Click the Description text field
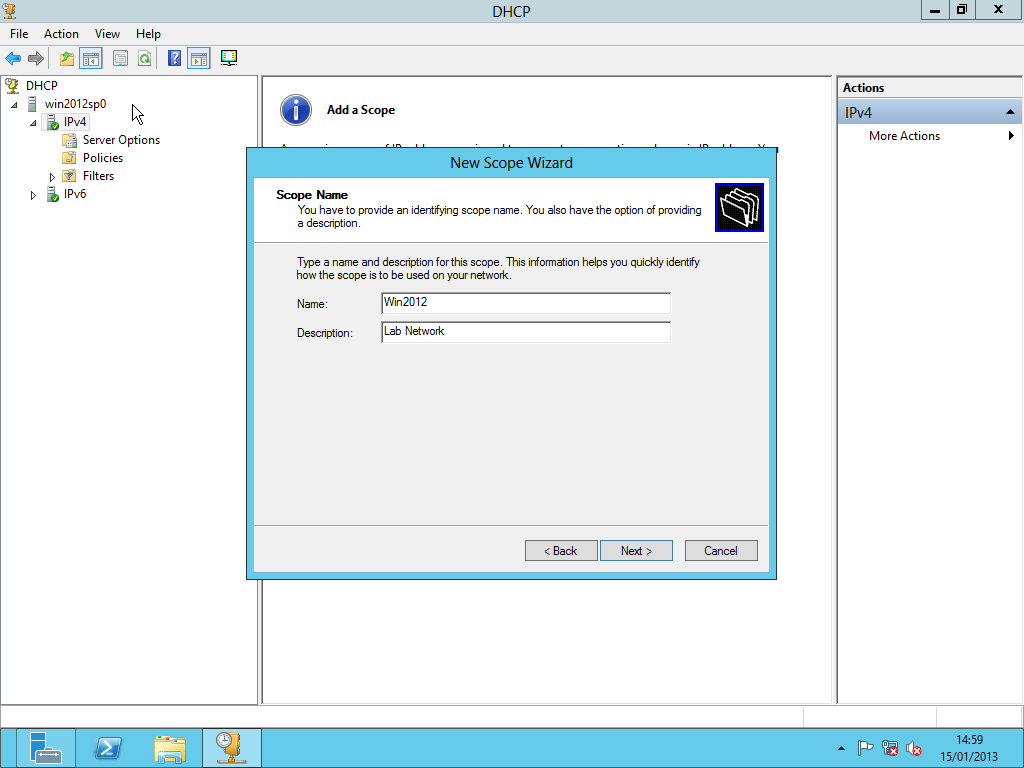Image resolution: width=1024 pixels, height=768 pixels. pyautogui.click(x=525, y=332)
